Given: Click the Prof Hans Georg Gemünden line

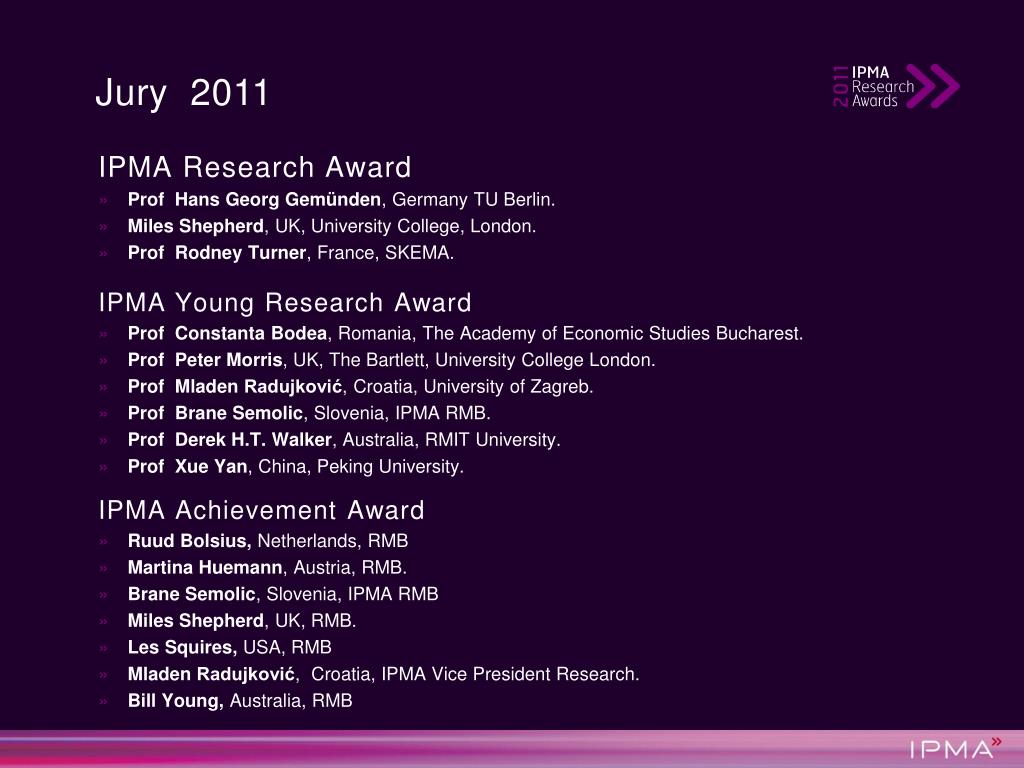Looking at the screenshot, I should (x=342, y=200).
